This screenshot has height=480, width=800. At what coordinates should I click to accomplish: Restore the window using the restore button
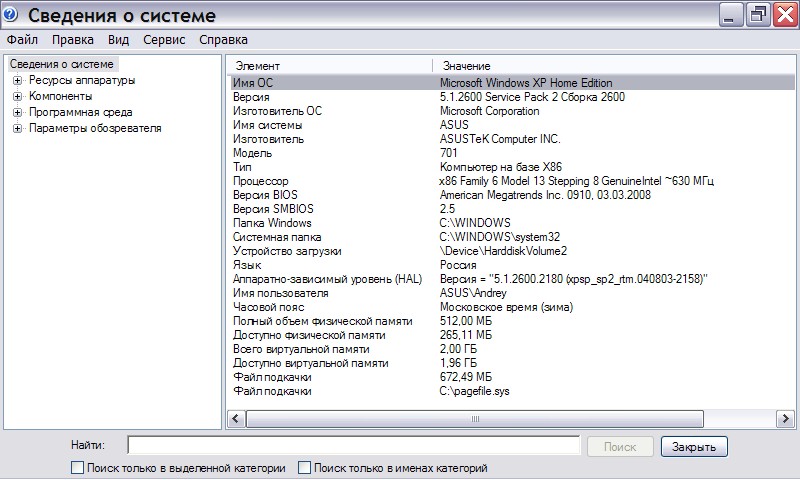coord(758,14)
